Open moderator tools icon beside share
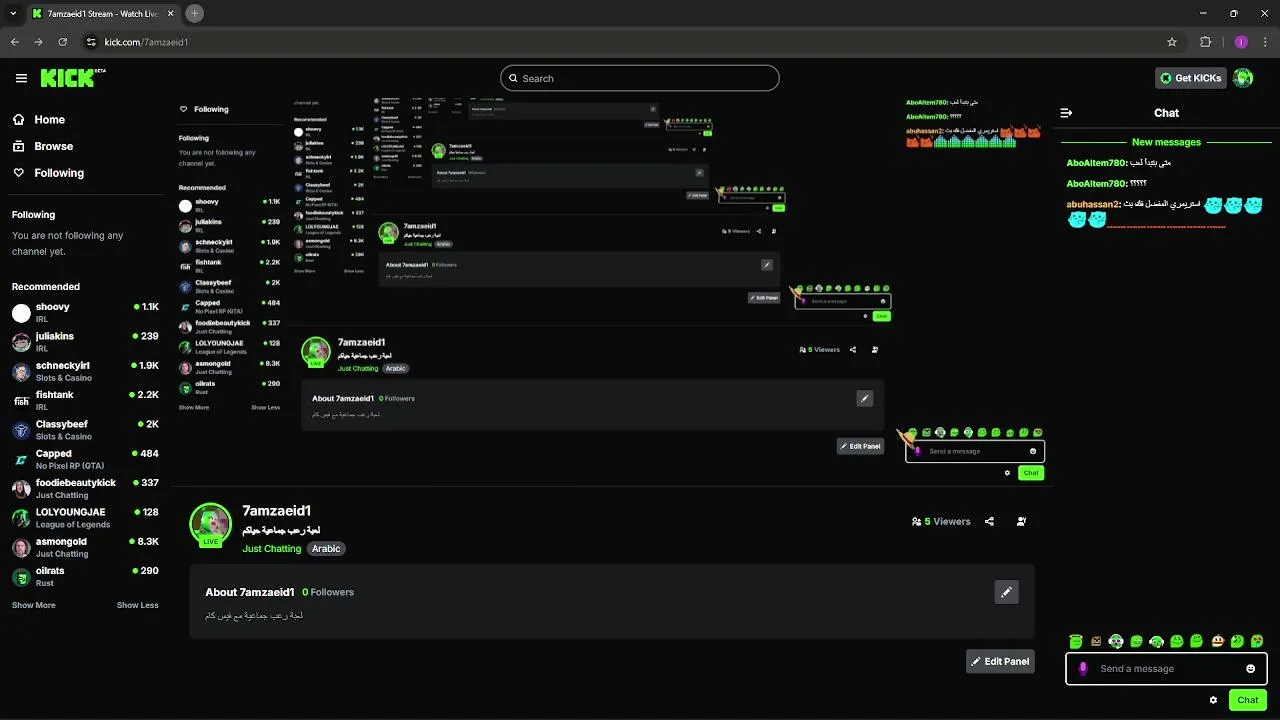The width and height of the screenshot is (1280, 720). (x=1021, y=521)
